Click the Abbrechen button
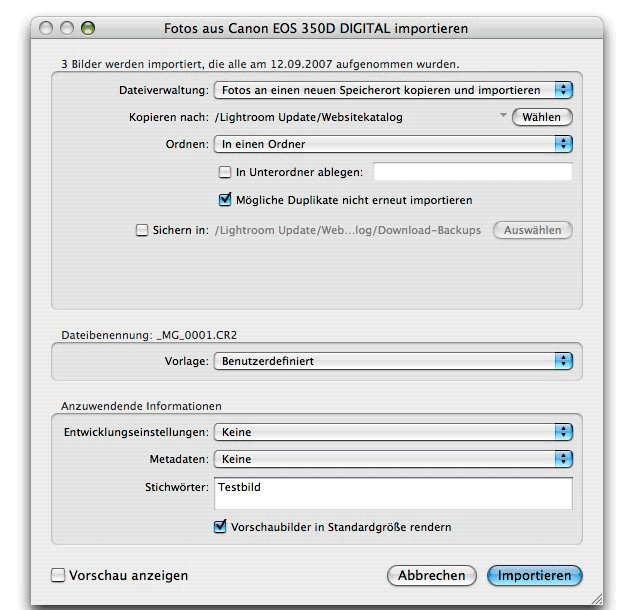Viewport: 627px width, 610px height. [x=431, y=575]
